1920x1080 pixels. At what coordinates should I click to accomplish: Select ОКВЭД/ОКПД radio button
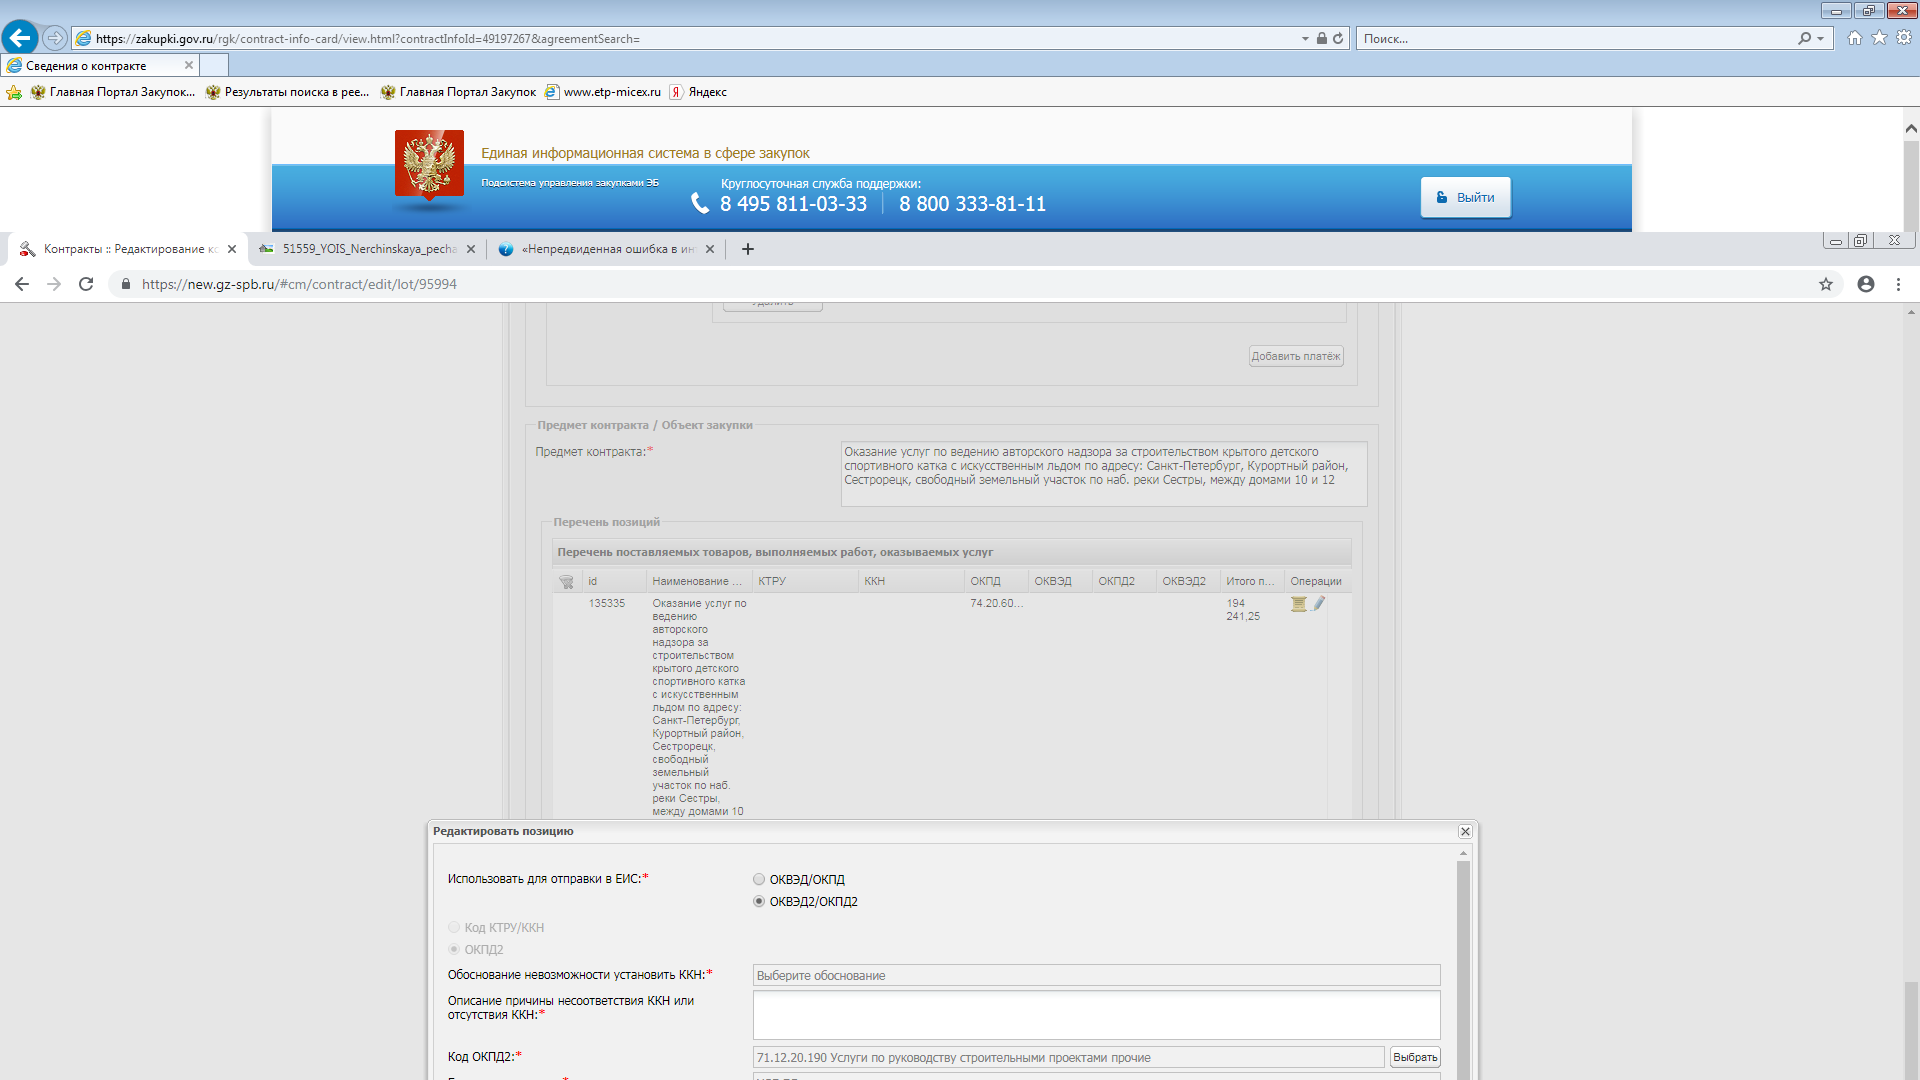point(759,880)
